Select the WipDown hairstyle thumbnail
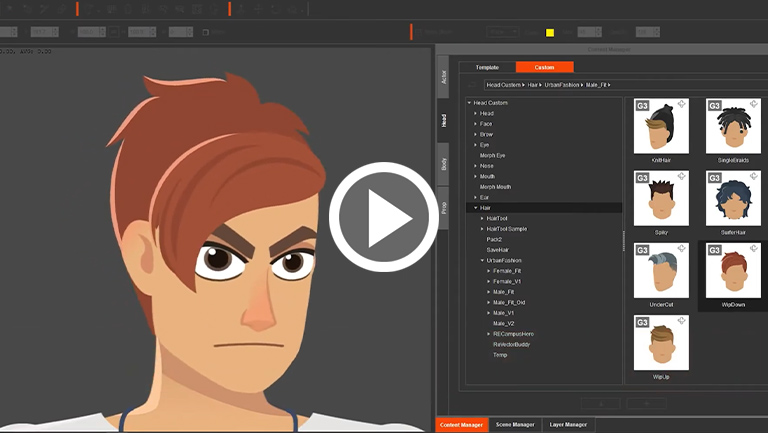The height and width of the screenshot is (433, 768). coord(733,270)
